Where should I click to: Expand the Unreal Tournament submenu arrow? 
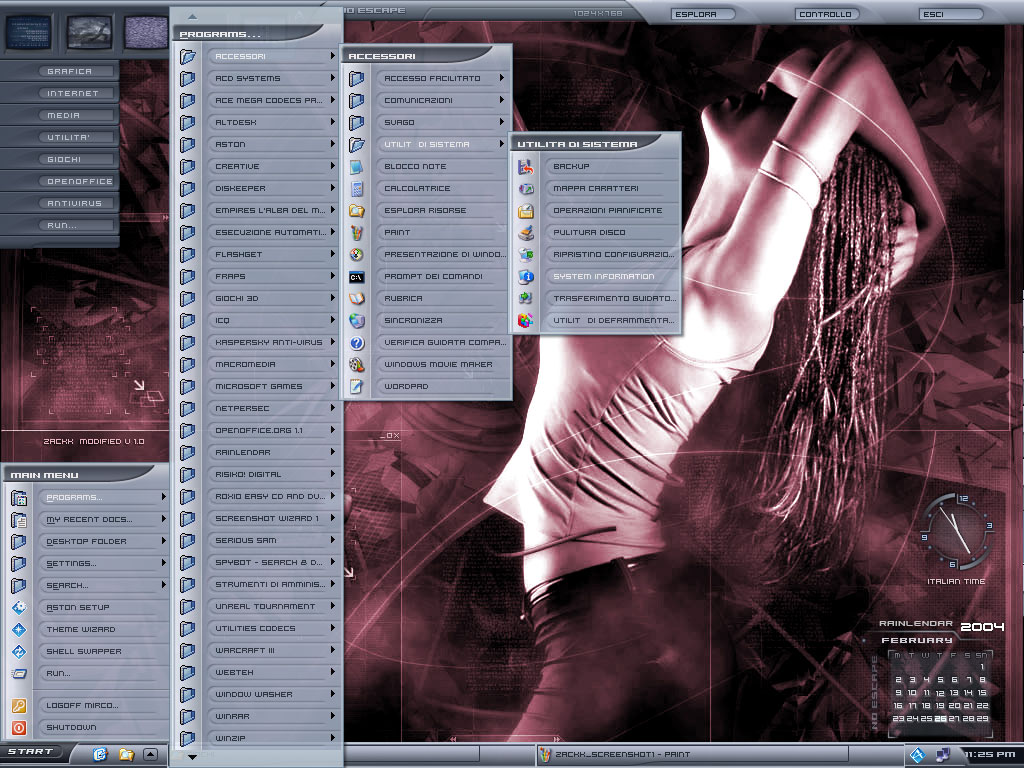(x=332, y=606)
